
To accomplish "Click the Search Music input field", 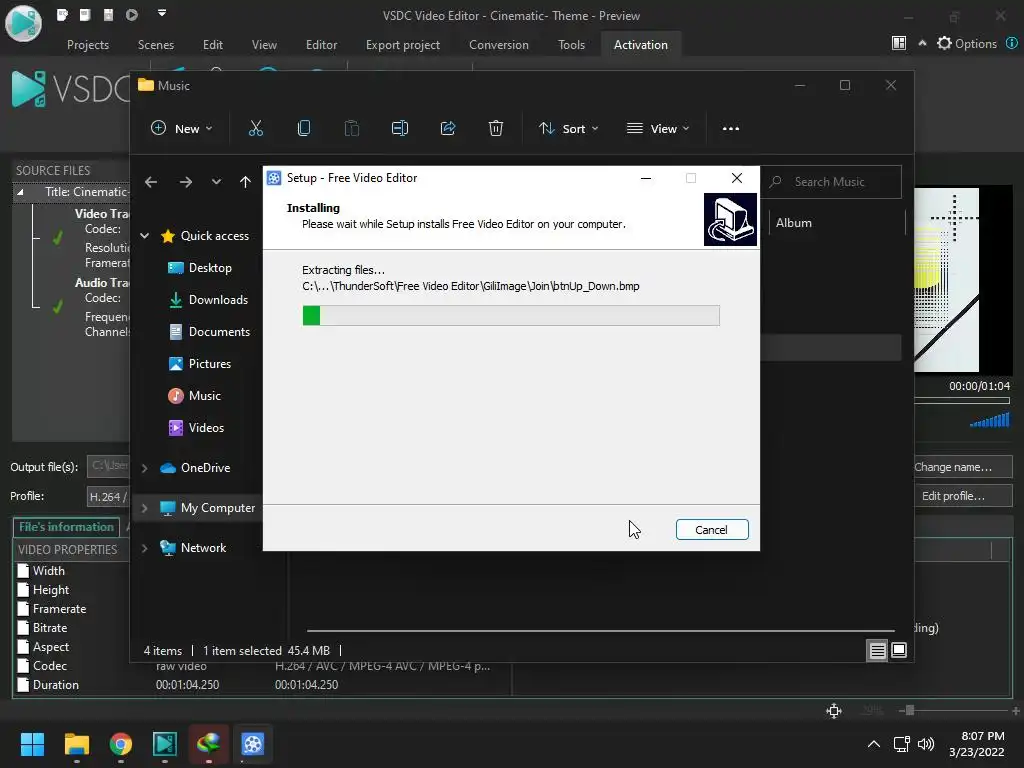I will (x=832, y=182).
